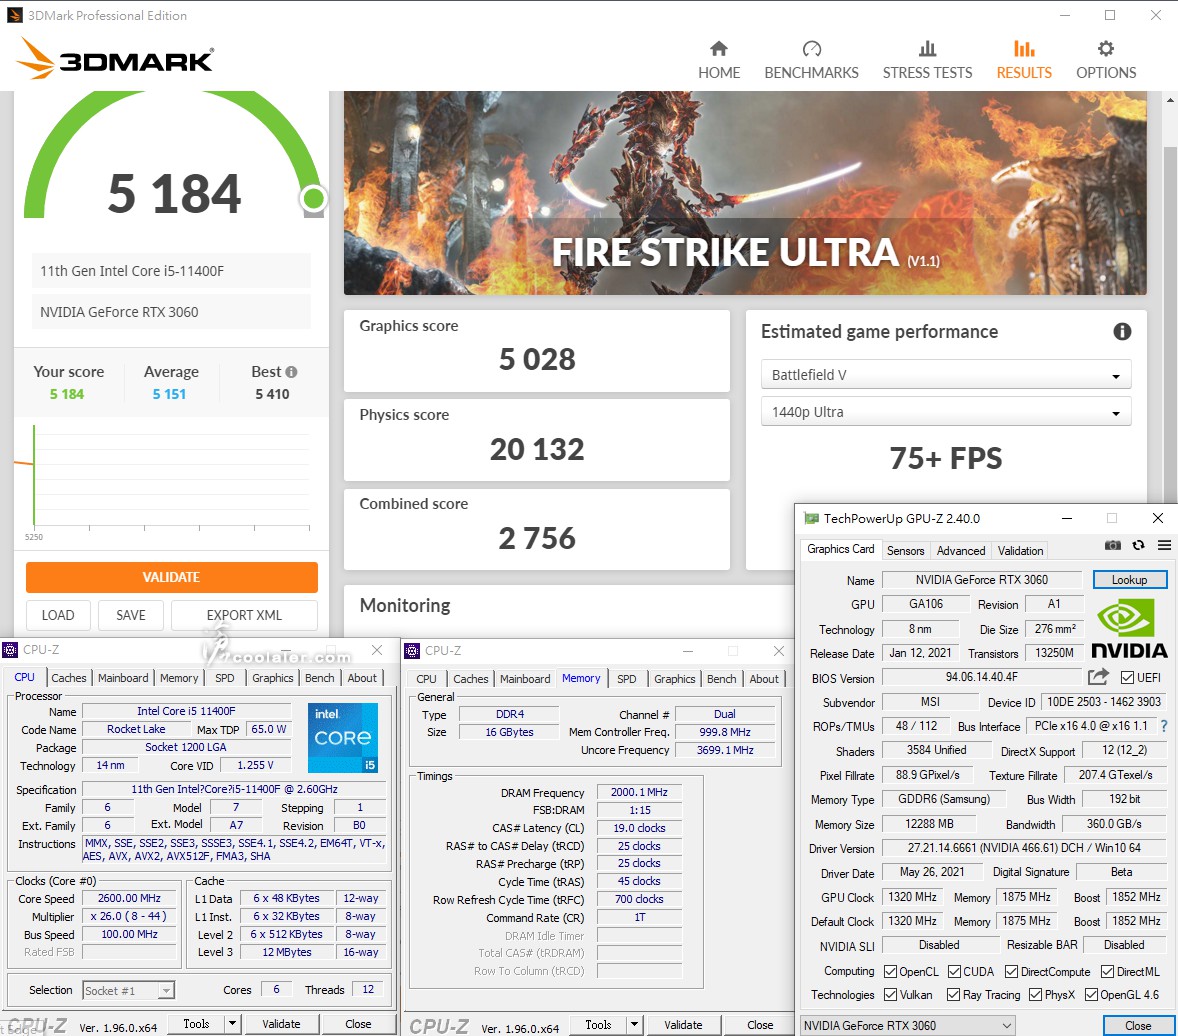Toggle the Ray Tracing checkbox
The height and width of the screenshot is (1036, 1178).
tap(953, 995)
